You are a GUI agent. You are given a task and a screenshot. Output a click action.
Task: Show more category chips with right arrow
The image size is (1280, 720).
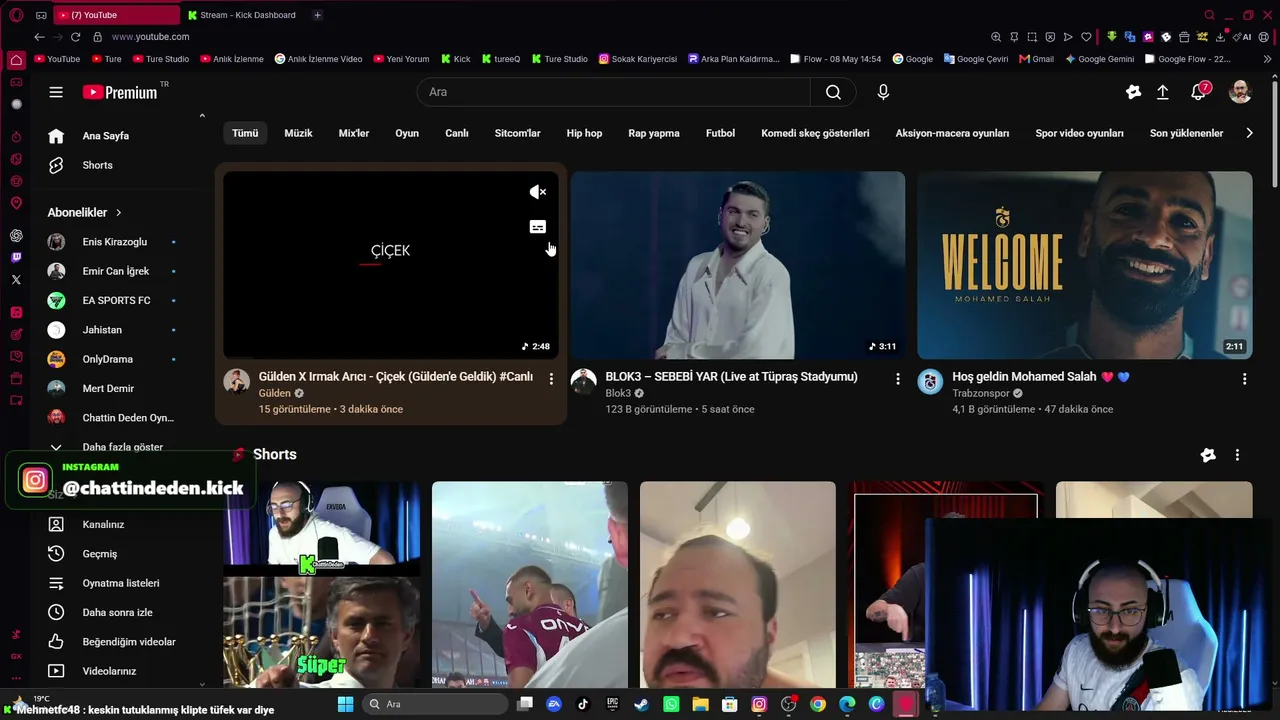(x=1249, y=133)
